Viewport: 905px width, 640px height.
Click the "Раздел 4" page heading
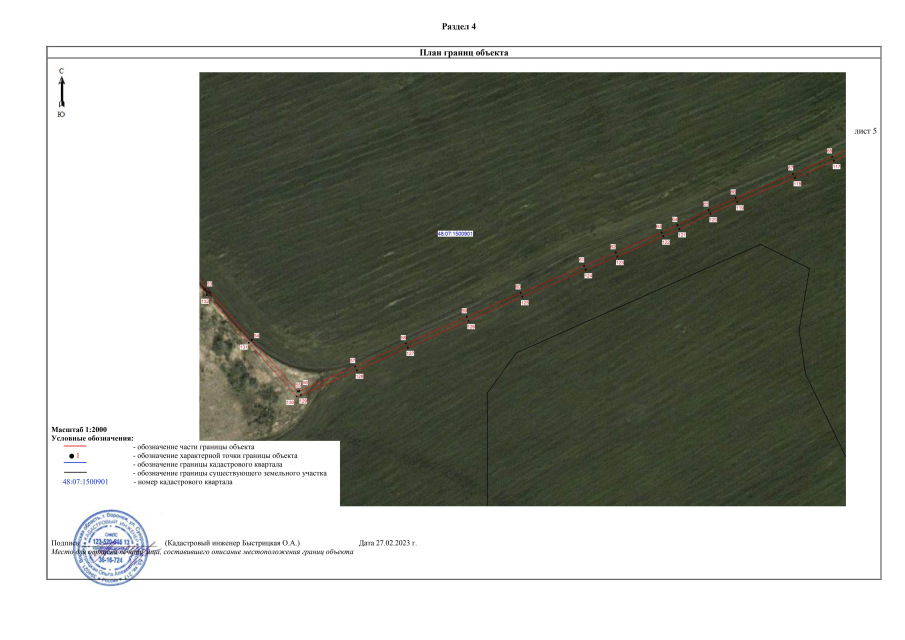coord(458,25)
